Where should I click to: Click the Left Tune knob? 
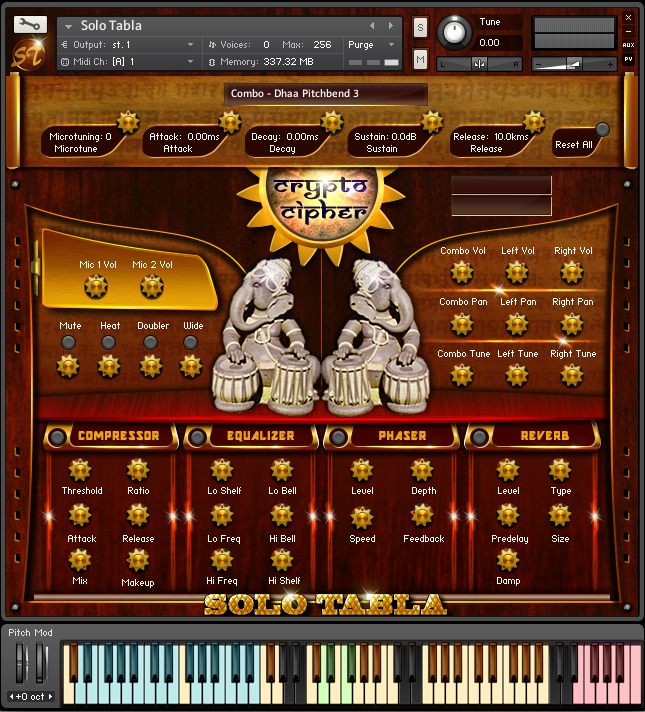tap(517, 376)
